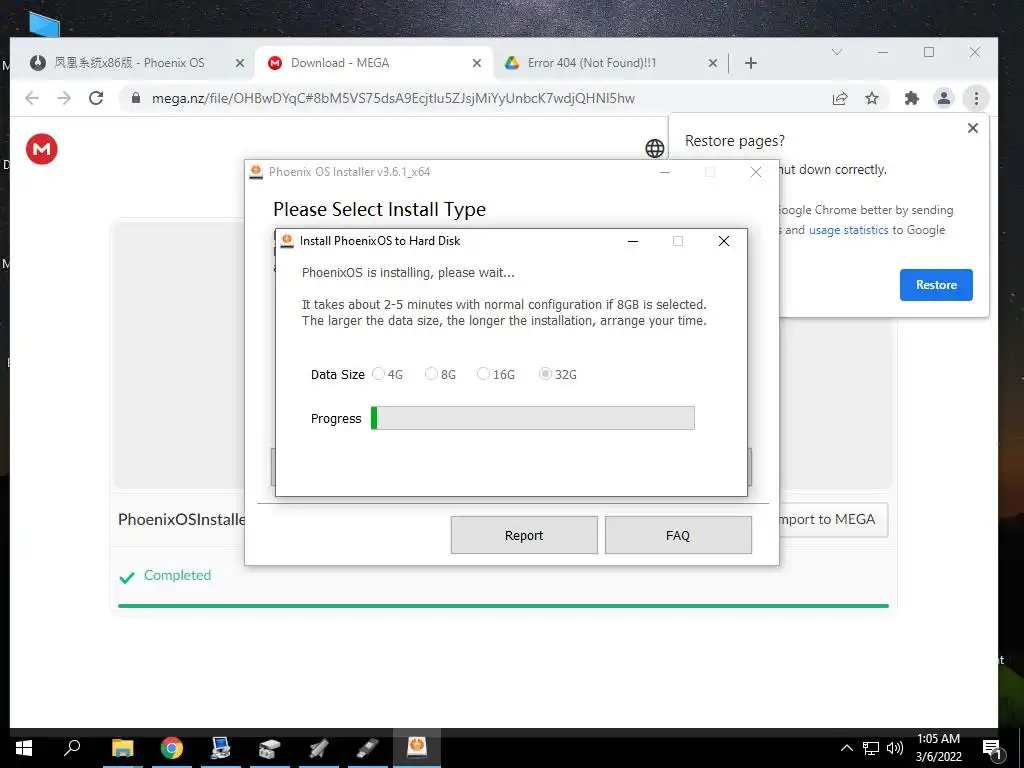
Task: Click the URL address field
Action: pos(473,98)
